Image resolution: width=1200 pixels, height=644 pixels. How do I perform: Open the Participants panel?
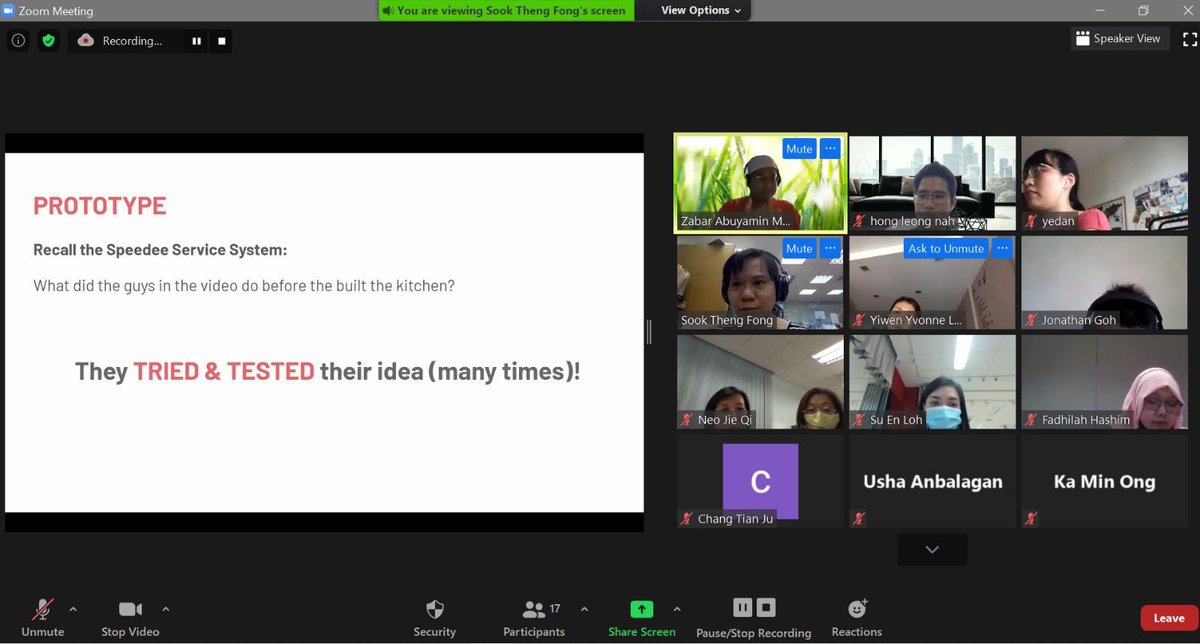click(x=535, y=618)
